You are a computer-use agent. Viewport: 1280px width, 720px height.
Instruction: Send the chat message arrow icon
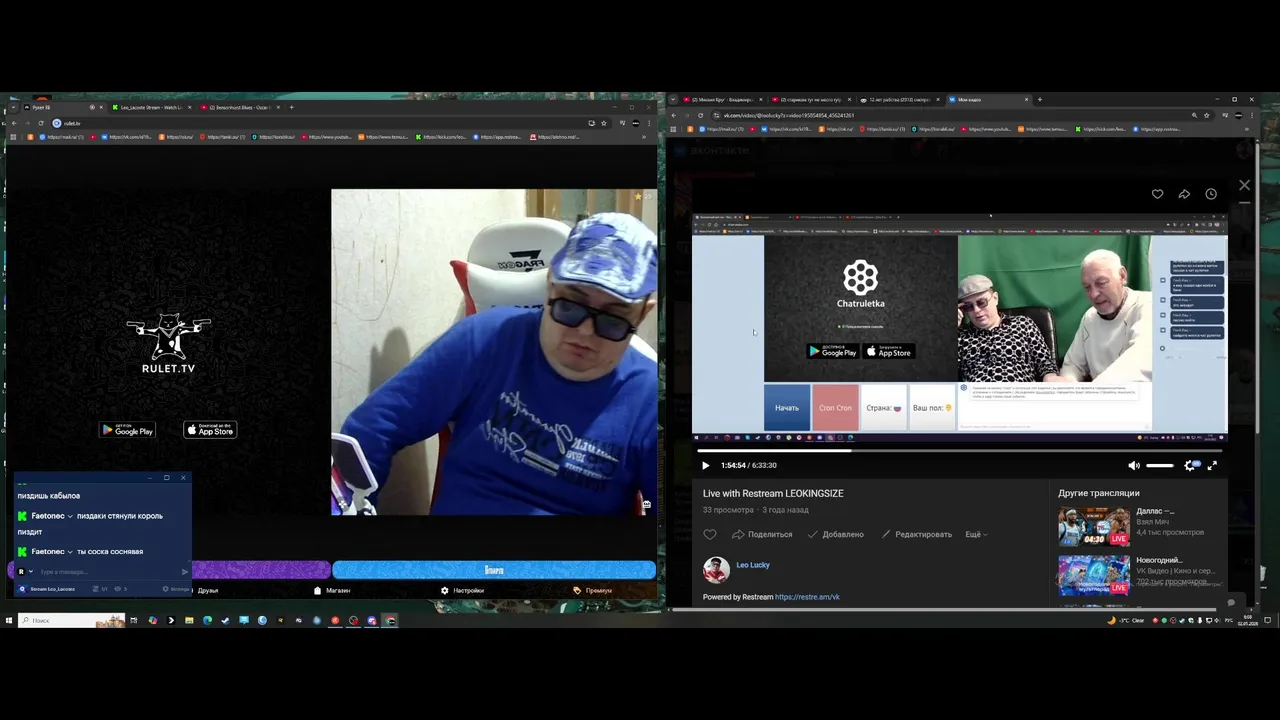tap(184, 572)
